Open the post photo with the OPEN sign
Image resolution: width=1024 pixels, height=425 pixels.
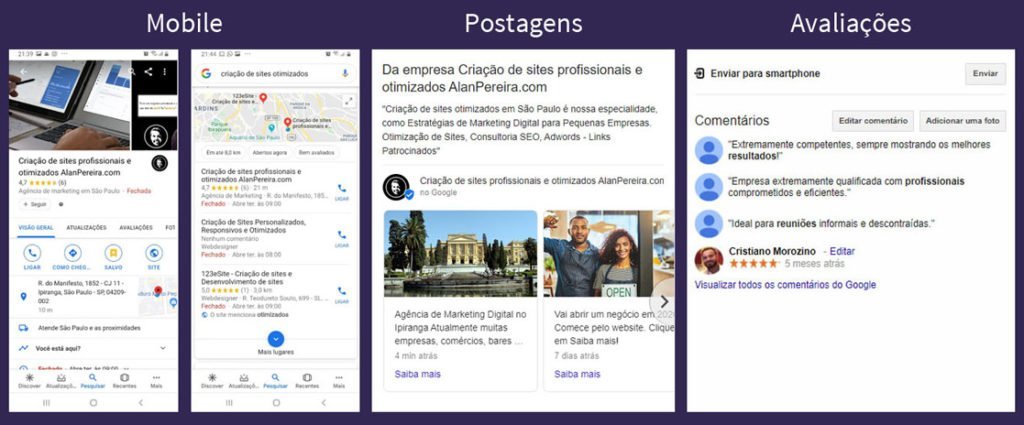click(x=609, y=253)
